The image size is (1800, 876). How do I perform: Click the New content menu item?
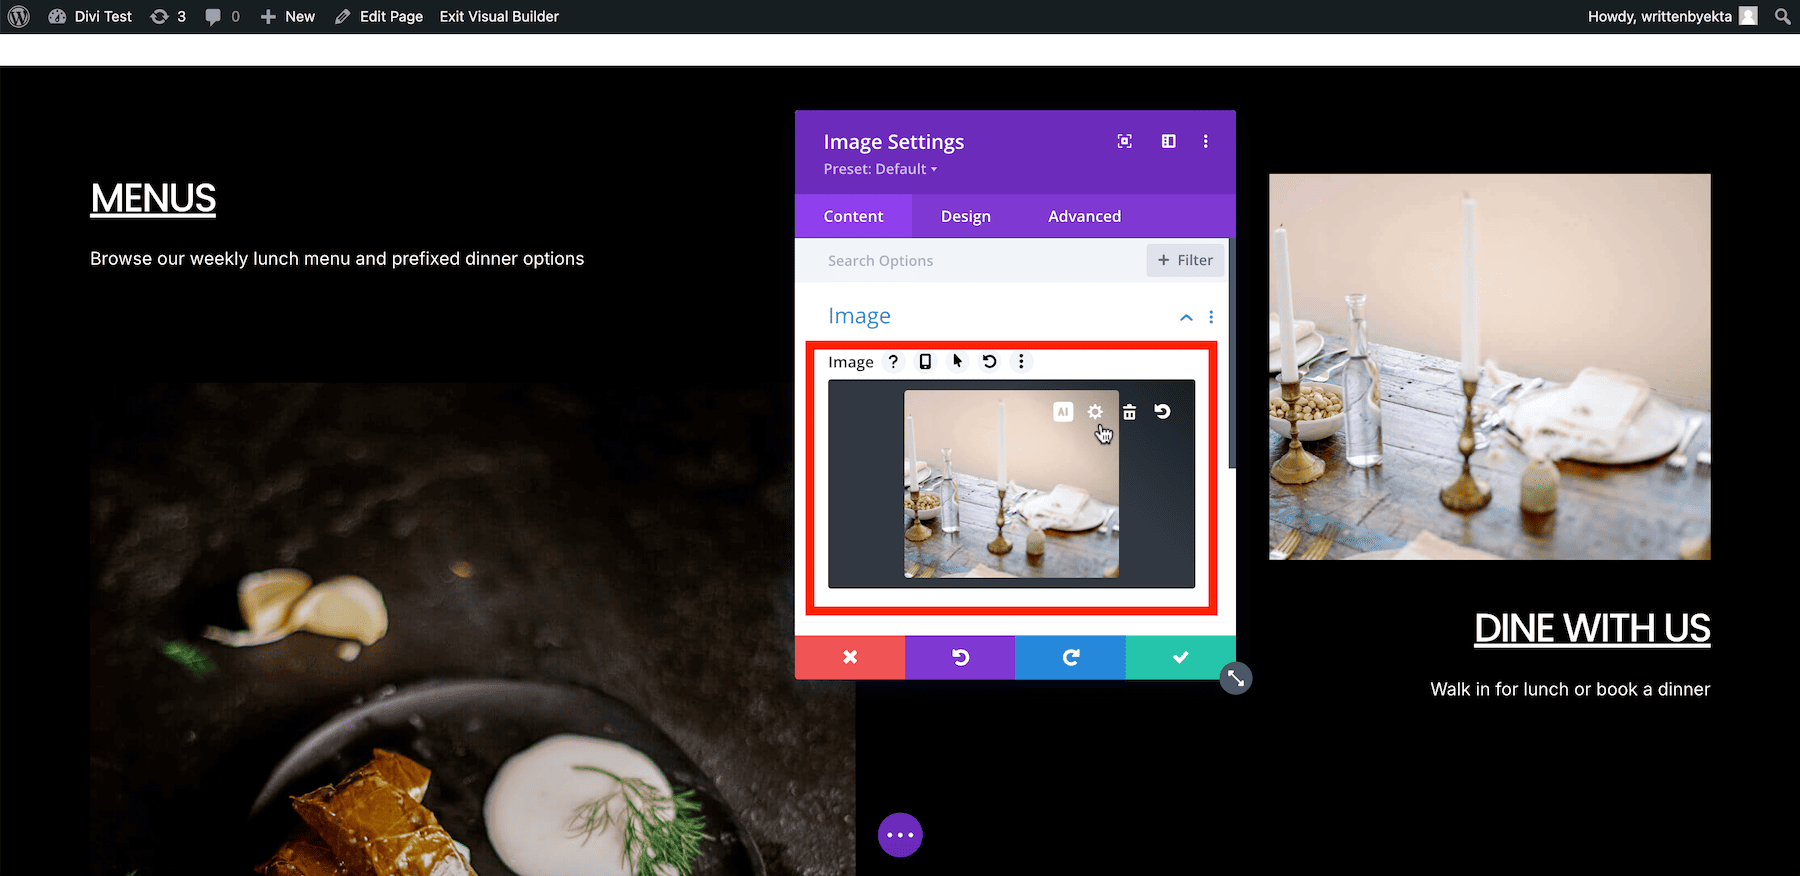point(288,16)
